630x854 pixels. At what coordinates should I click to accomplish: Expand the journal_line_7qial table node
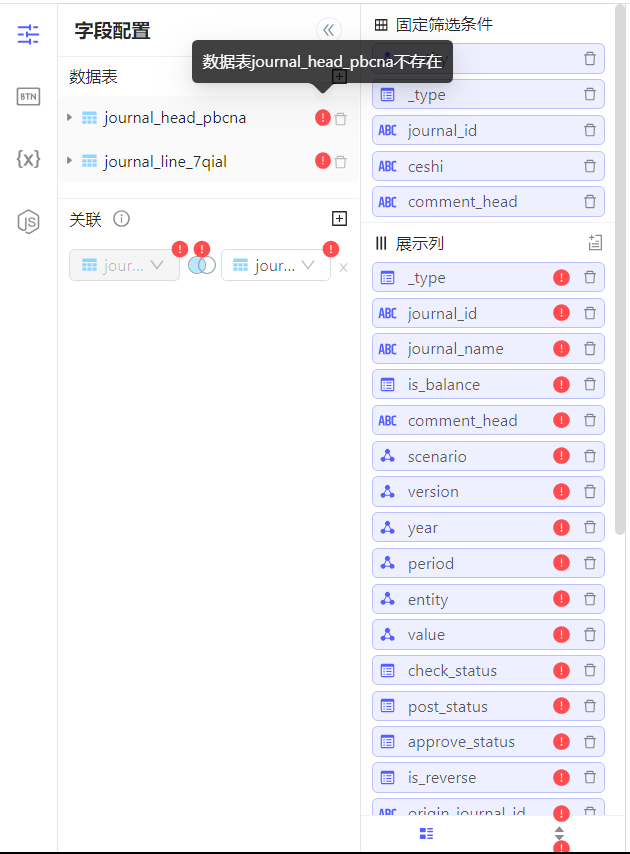coord(69,162)
